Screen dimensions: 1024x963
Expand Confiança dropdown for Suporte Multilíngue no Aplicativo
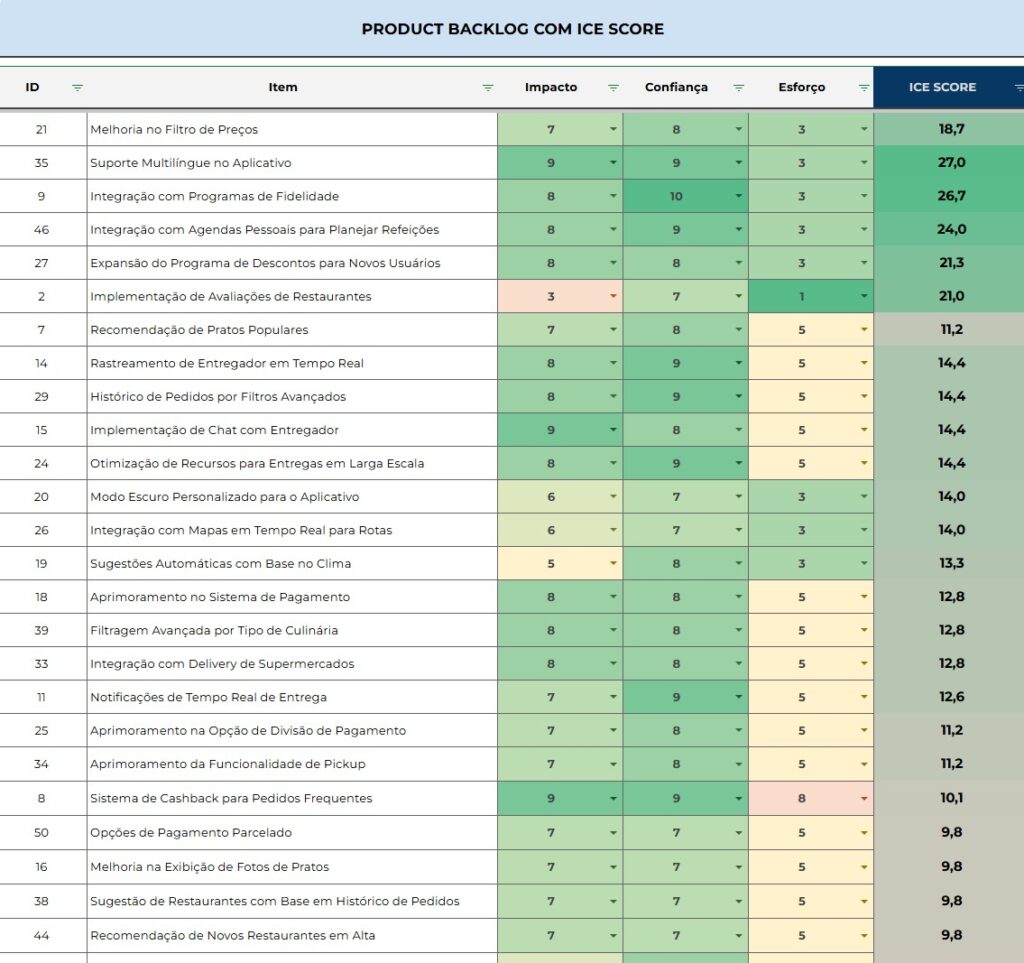[x=738, y=163]
